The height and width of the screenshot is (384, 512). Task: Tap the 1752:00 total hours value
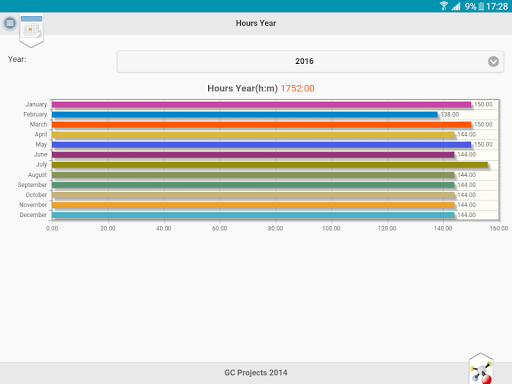point(297,88)
